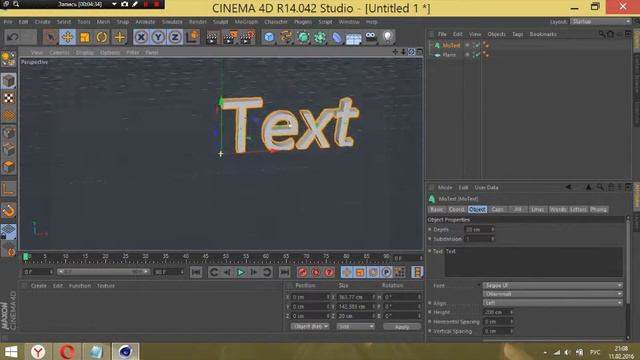Image resolution: width=640 pixels, height=360 pixels.
Task: Open the Layout dropdown
Action: click(601, 22)
